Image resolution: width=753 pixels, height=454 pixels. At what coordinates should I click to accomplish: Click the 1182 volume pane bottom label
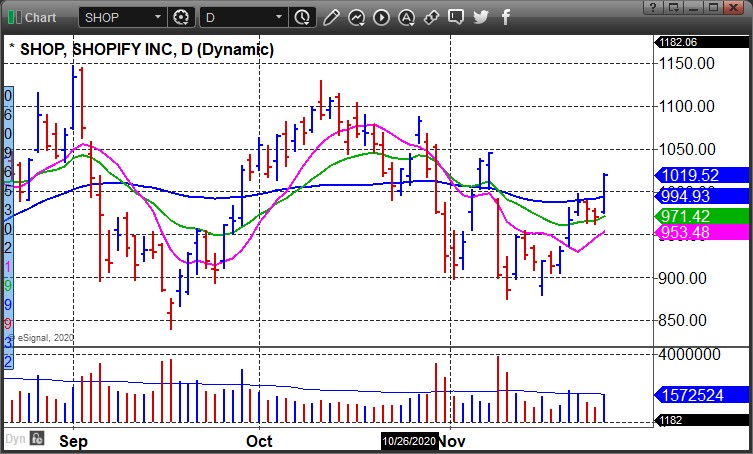click(x=702, y=420)
